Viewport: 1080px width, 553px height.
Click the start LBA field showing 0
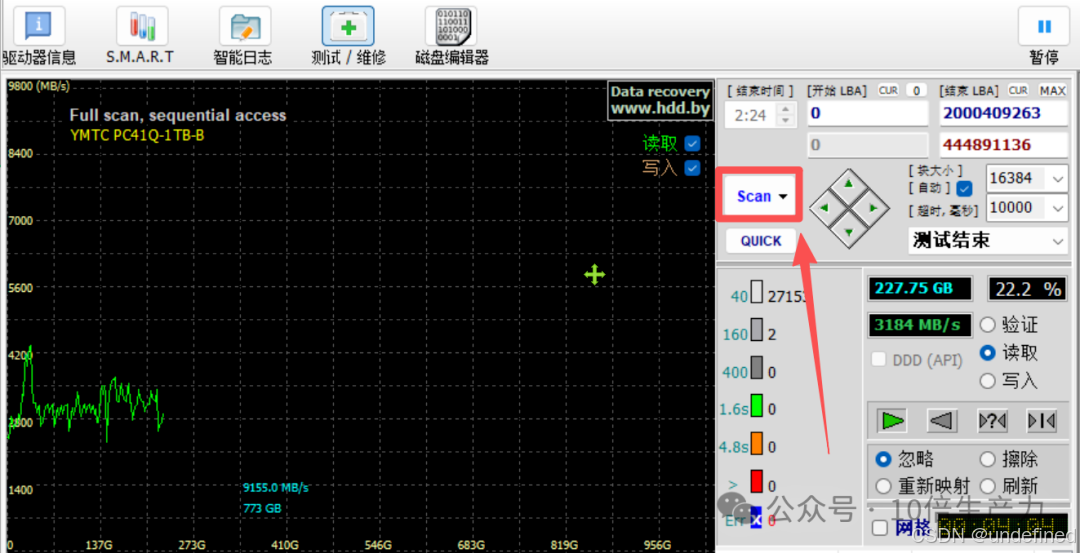868,114
